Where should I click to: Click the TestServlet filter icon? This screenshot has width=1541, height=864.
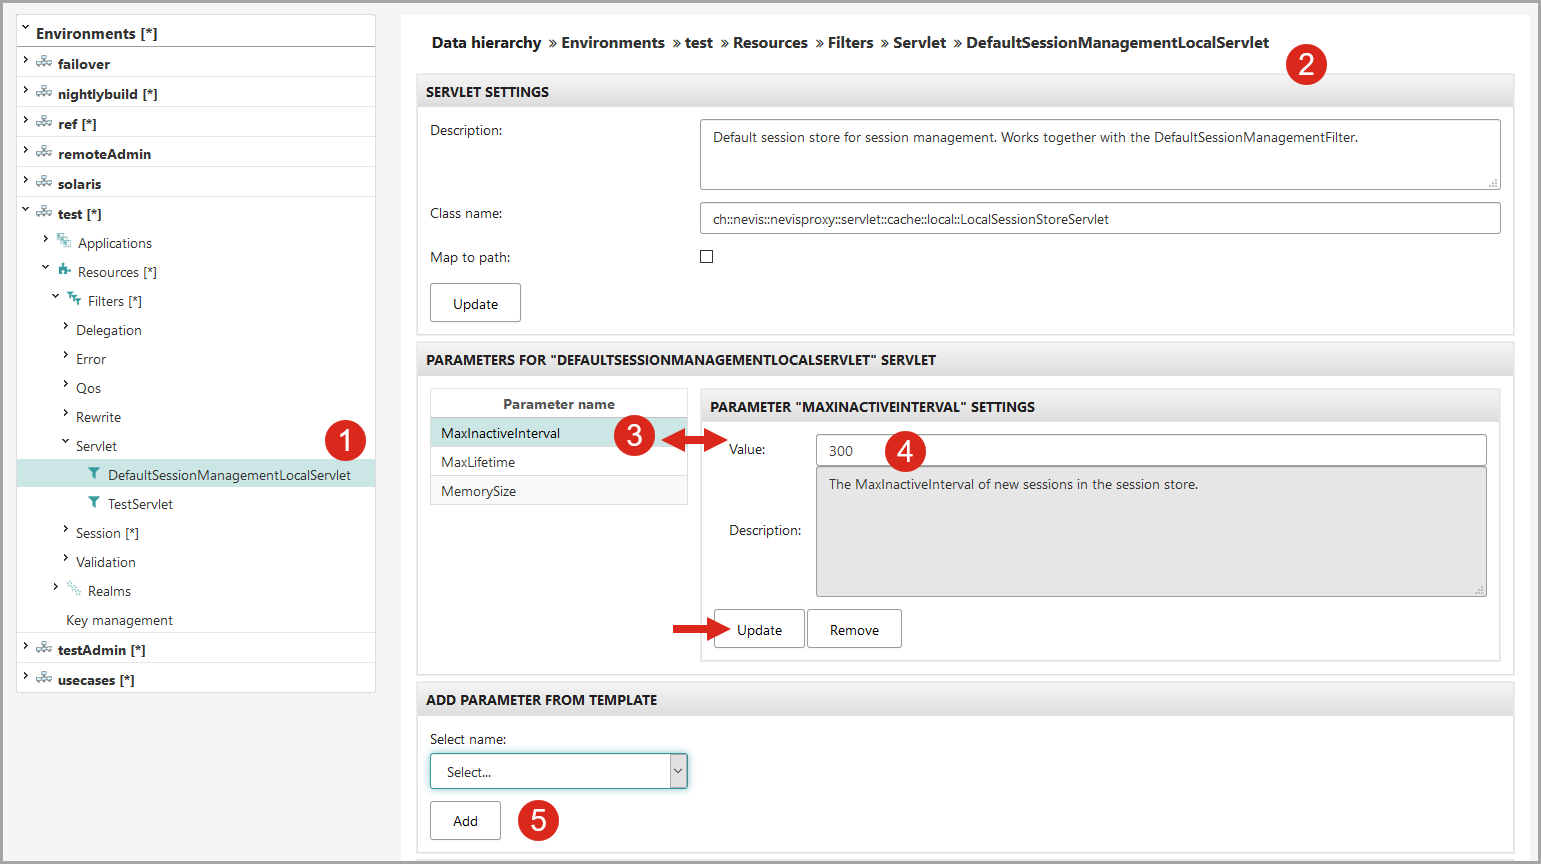(94, 502)
